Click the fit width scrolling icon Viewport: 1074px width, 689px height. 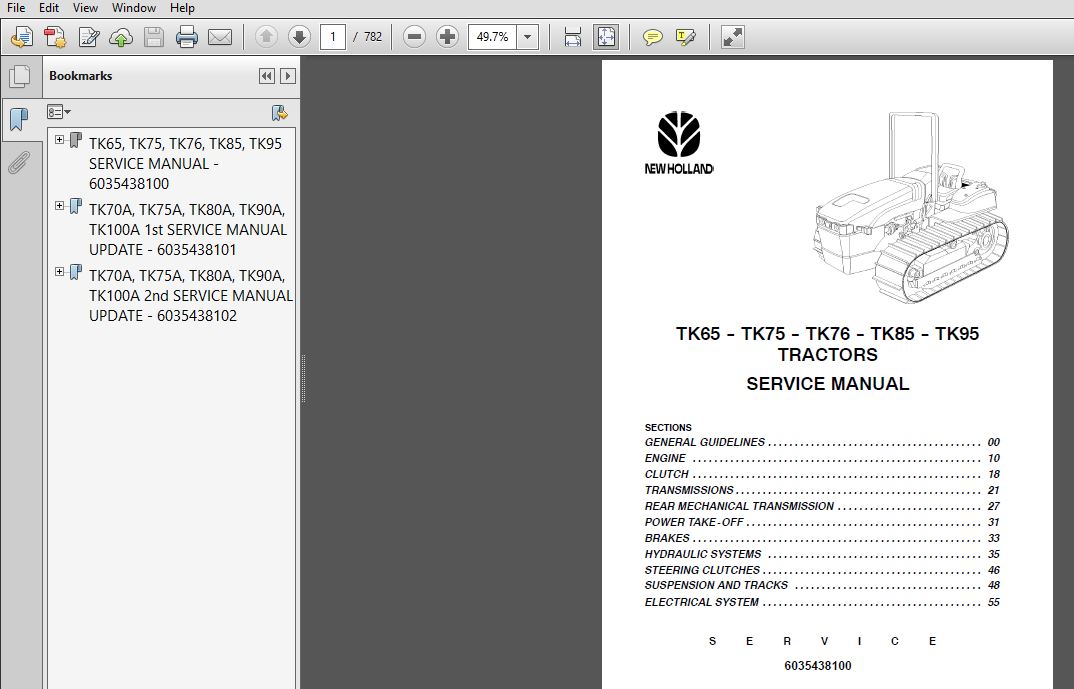pos(573,37)
